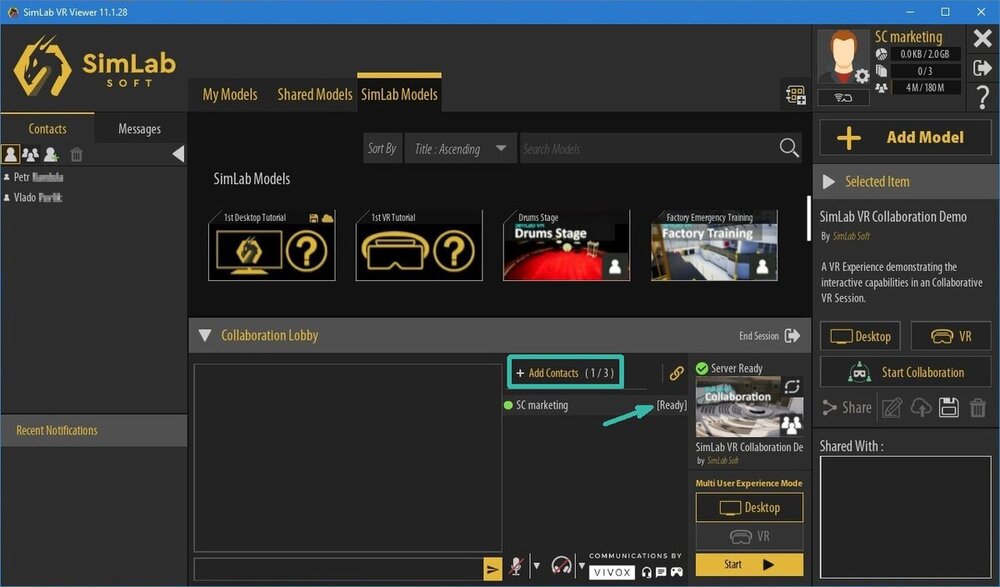Screen dimensions: 1000x587
Task: Mute headset audio output
Action: [x=560, y=567]
